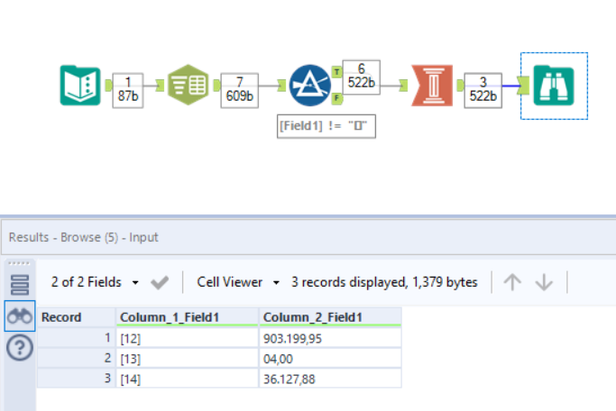Show data view via binoculars sidebar icon
The image size is (616, 411).
click(x=20, y=316)
